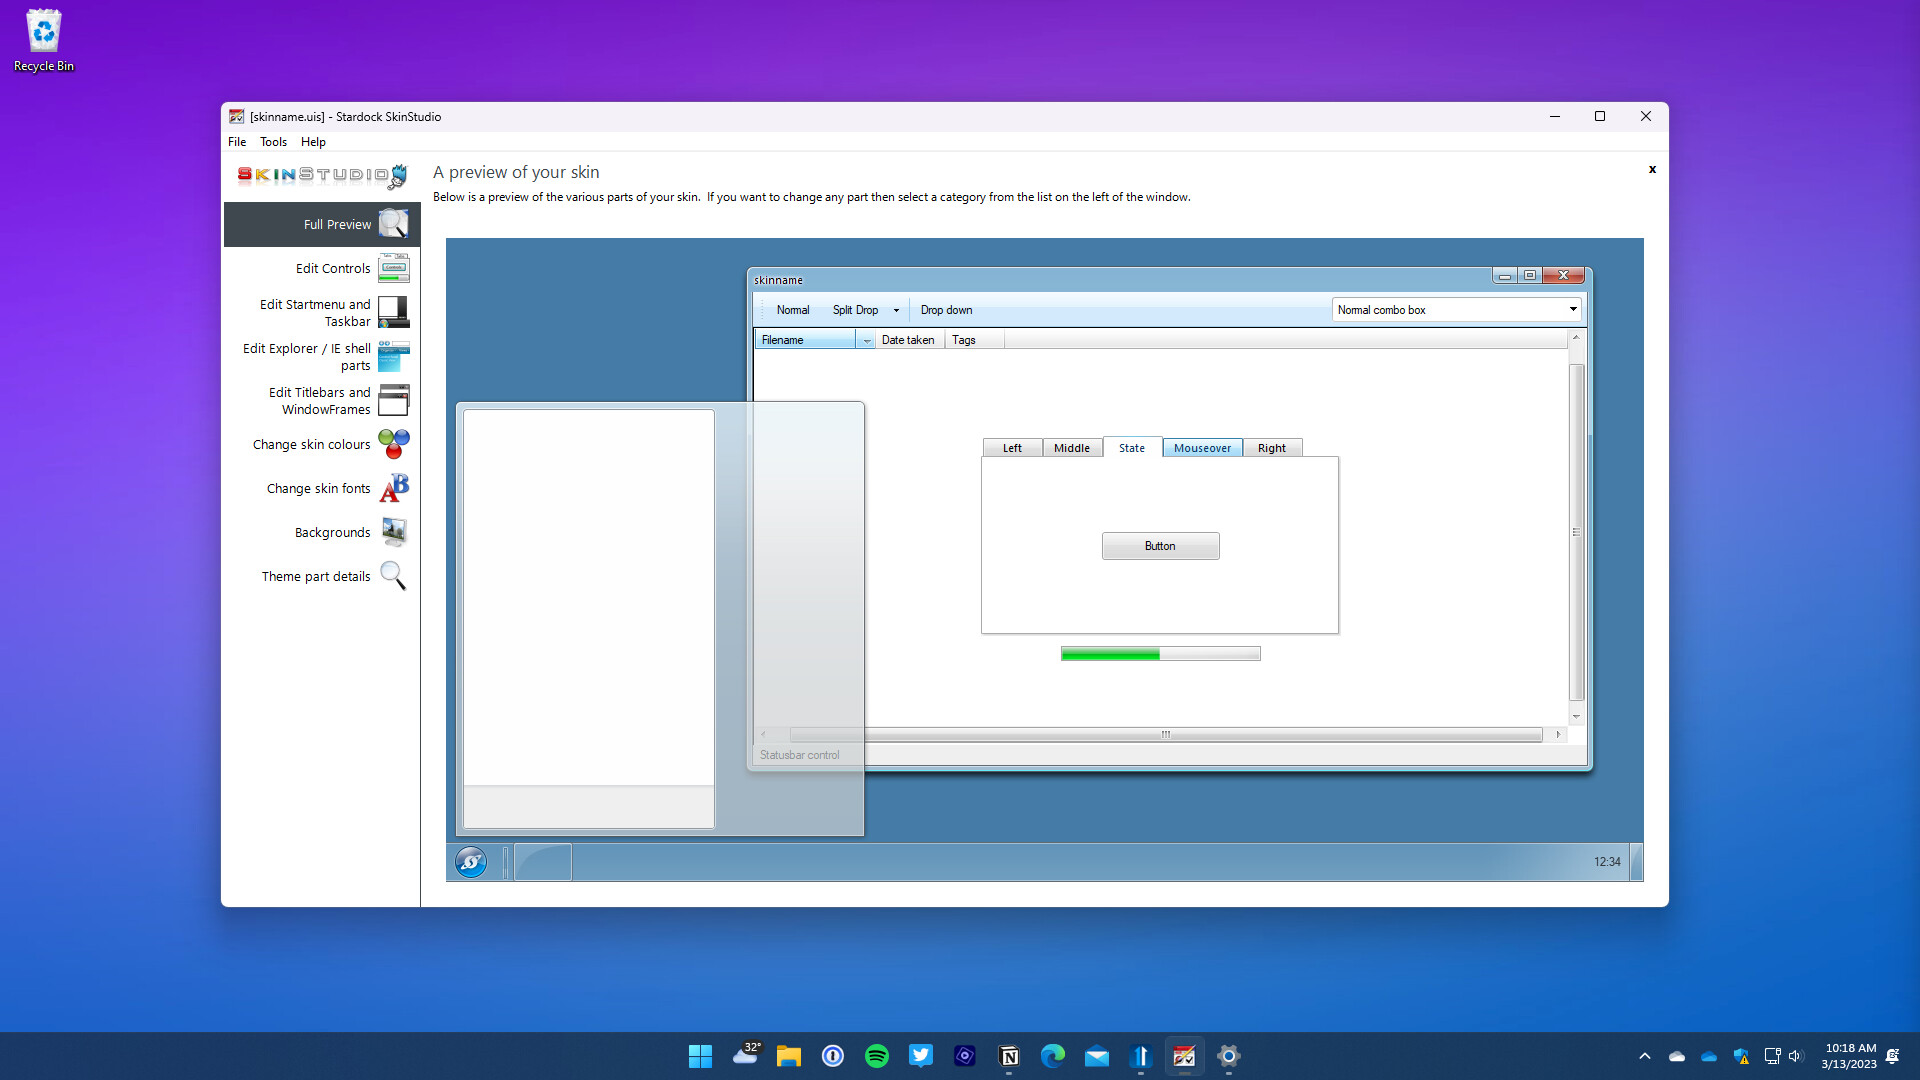Click the preview window's horizontal scrollbar
1920x1080 pixels.
click(1165, 734)
